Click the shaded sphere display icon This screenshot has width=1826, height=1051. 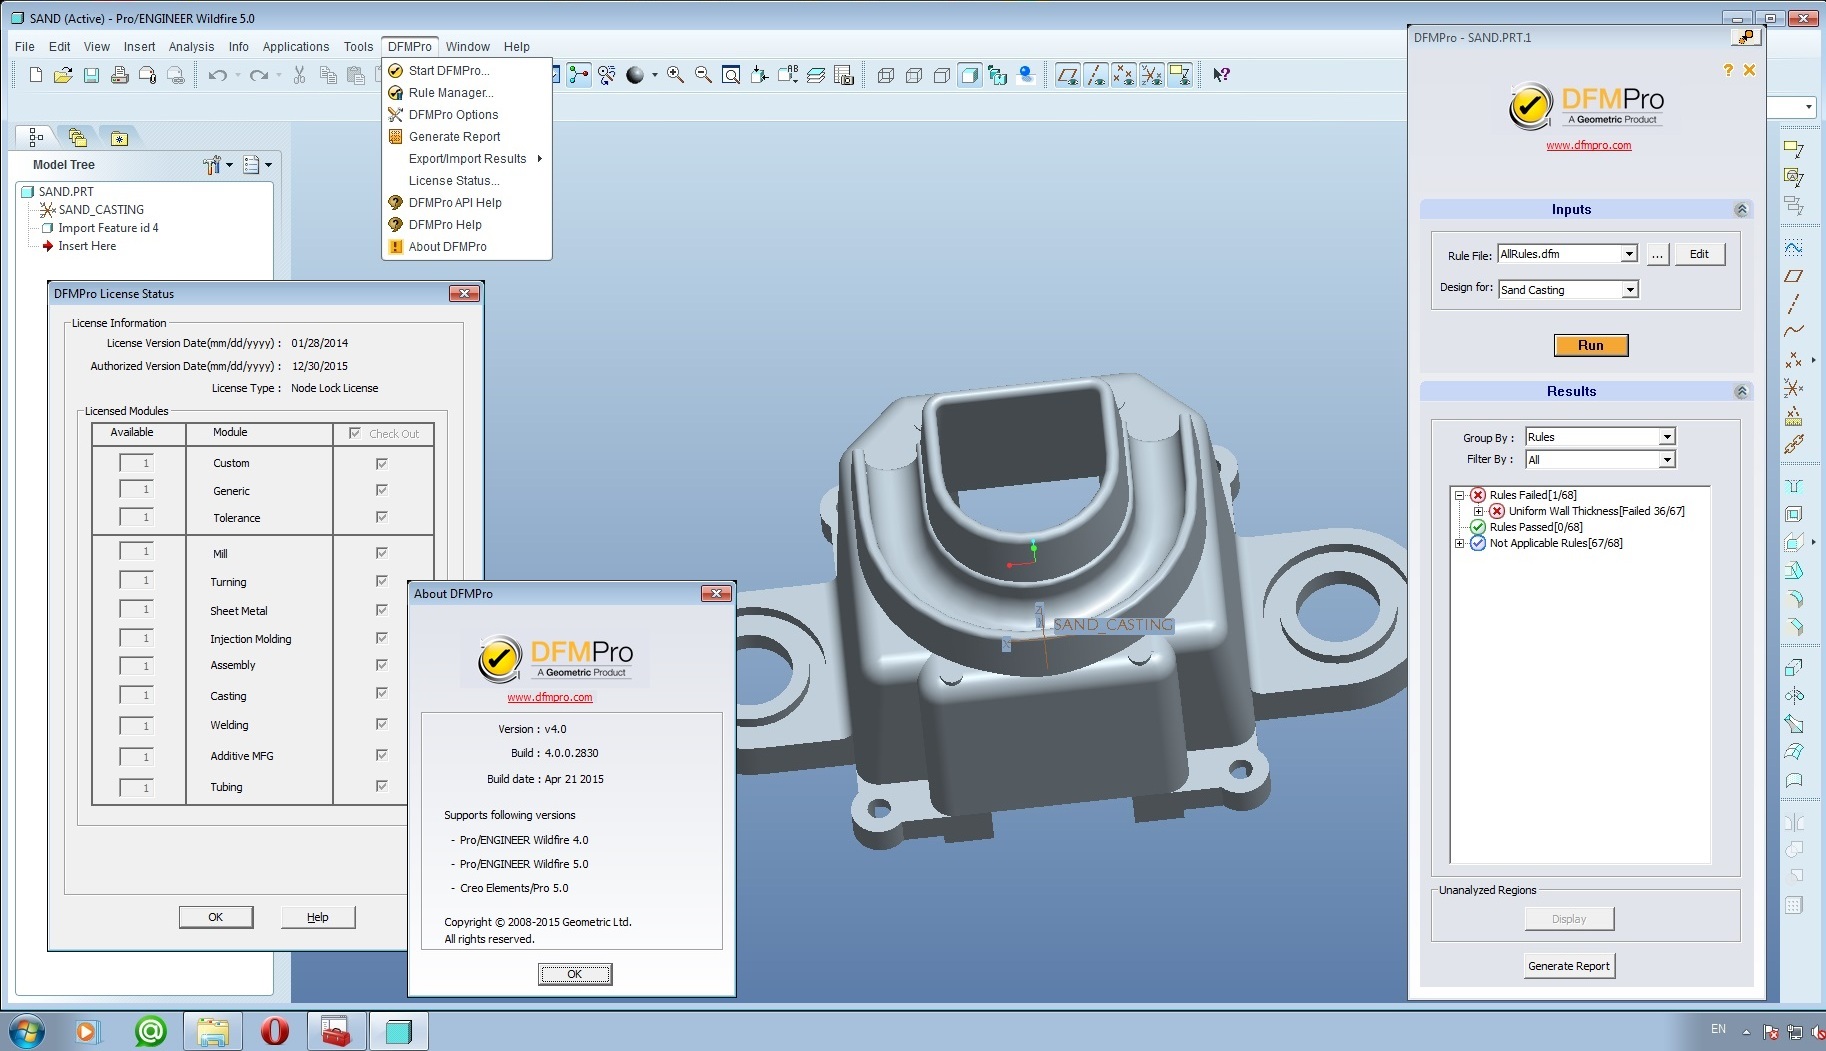[x=635, y=75]
